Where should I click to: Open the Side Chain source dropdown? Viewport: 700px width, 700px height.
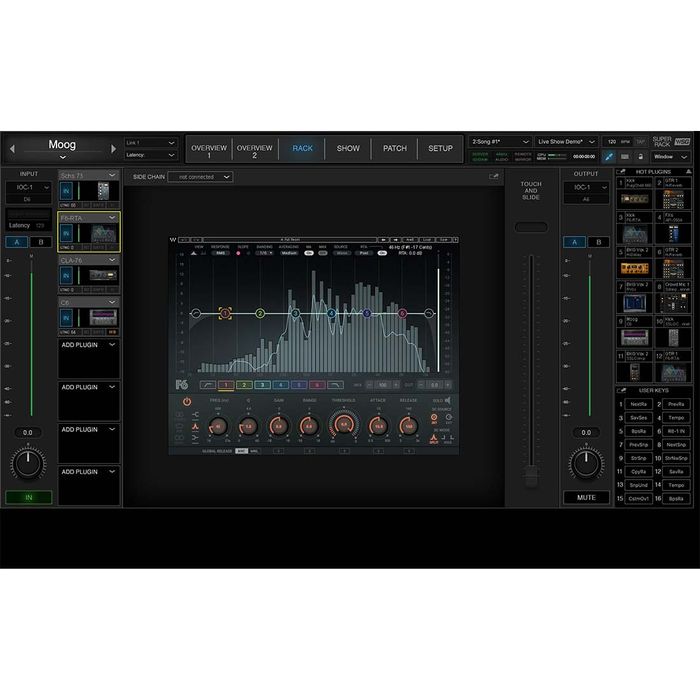(200, 177)
